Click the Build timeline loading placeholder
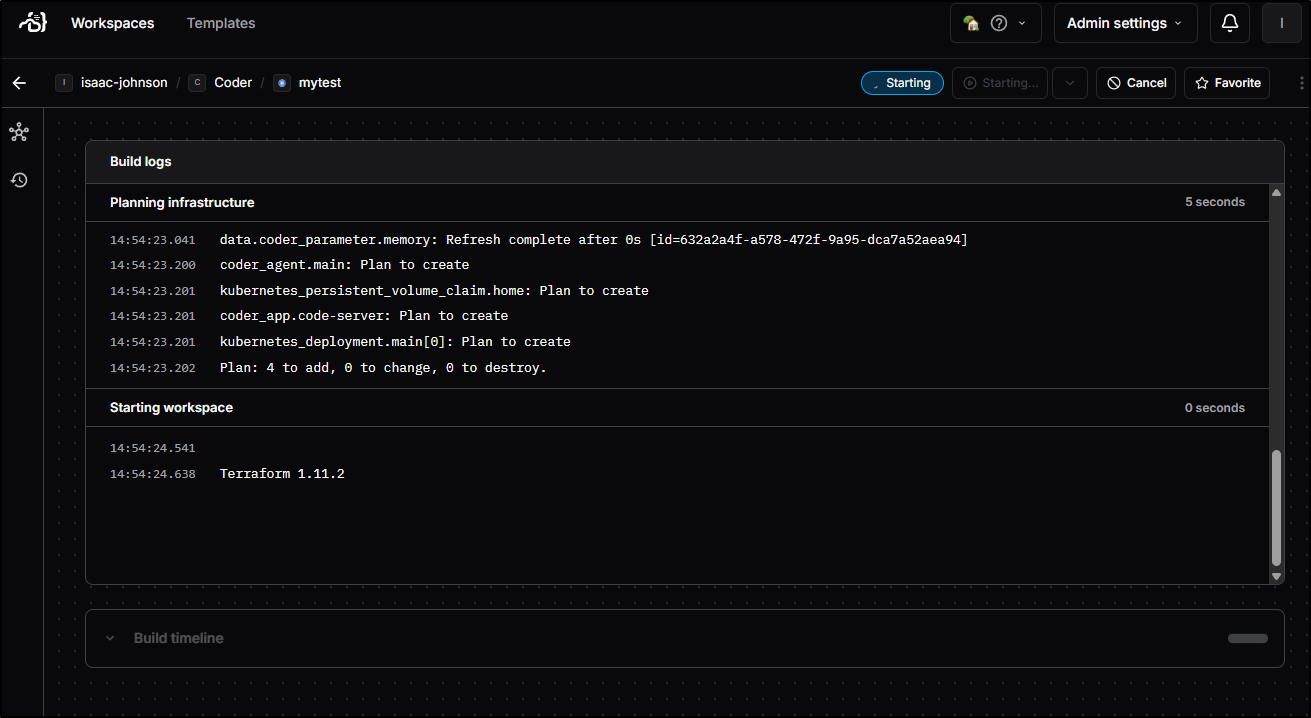 point(1247,638)
